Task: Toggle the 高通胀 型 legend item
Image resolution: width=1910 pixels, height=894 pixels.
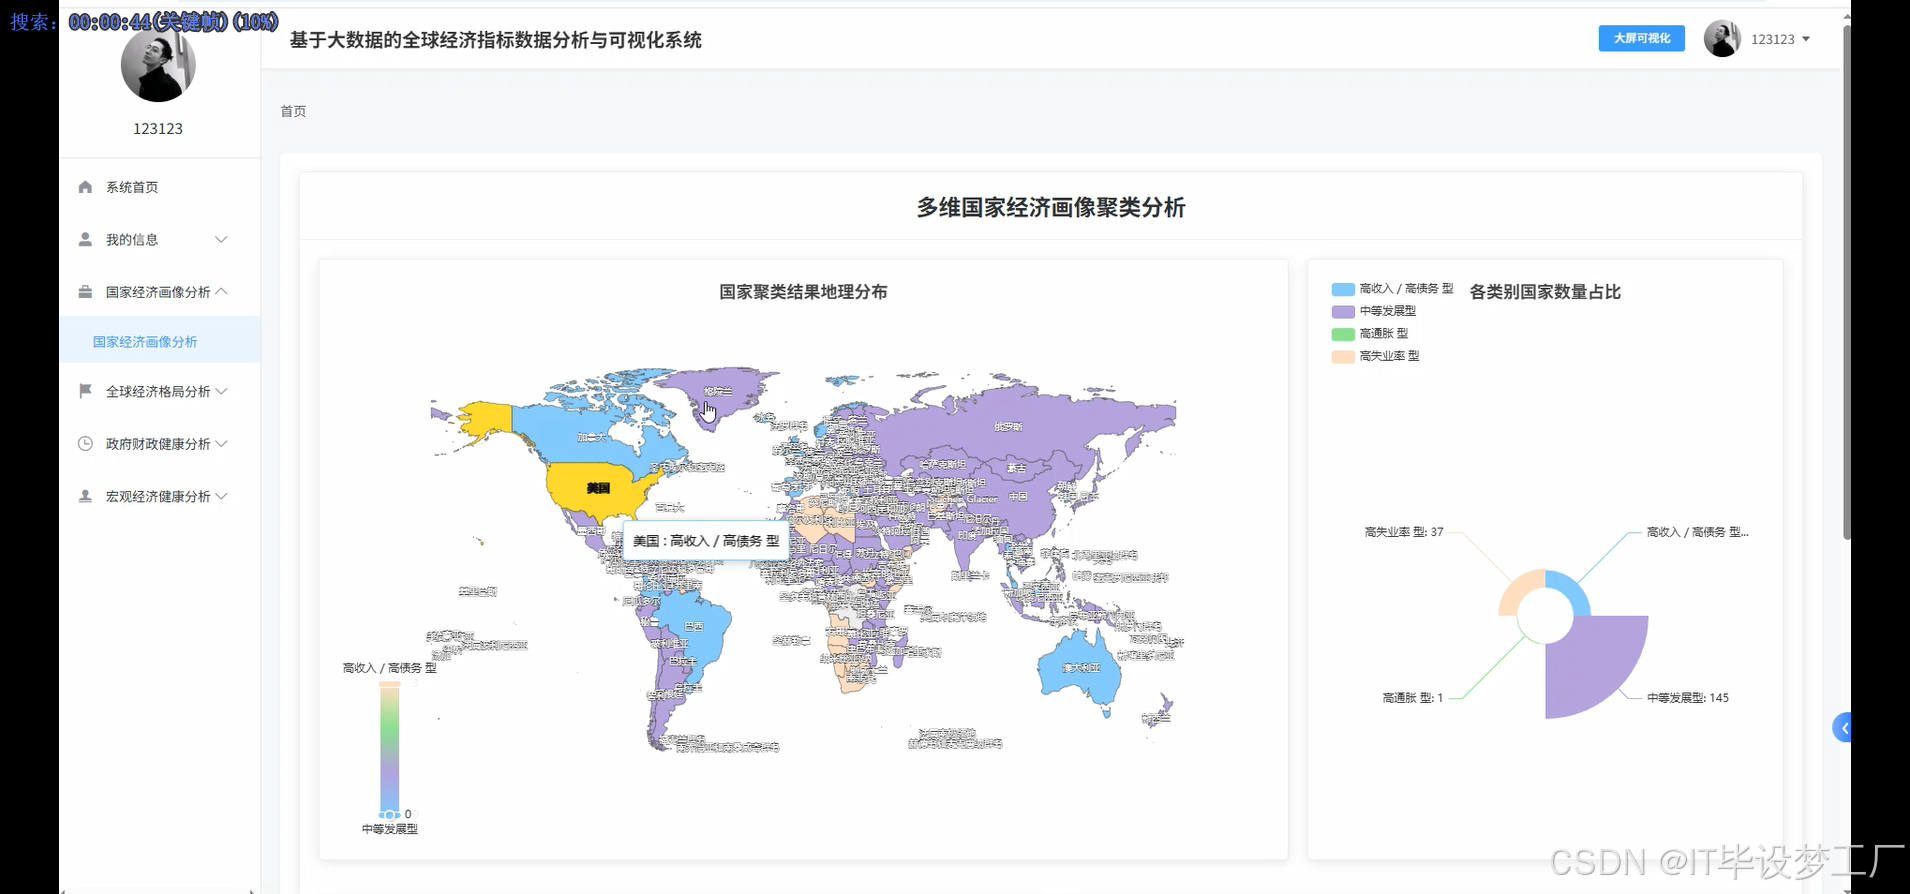Action: point(1370,333)
